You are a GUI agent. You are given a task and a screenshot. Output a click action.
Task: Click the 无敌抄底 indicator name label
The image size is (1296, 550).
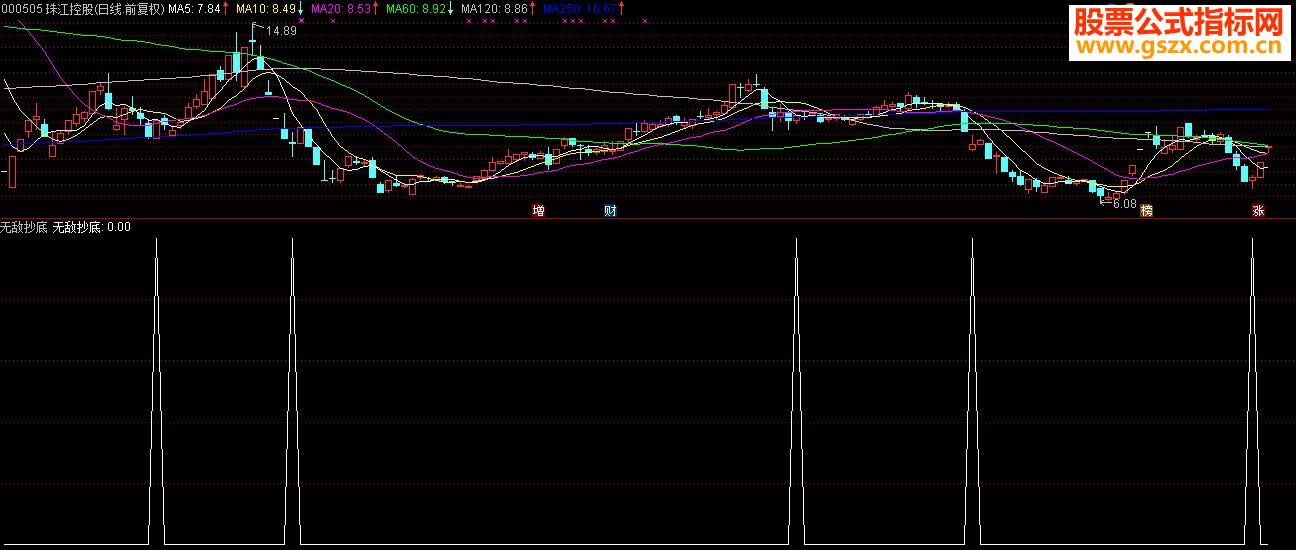click(x=24, y=227)
